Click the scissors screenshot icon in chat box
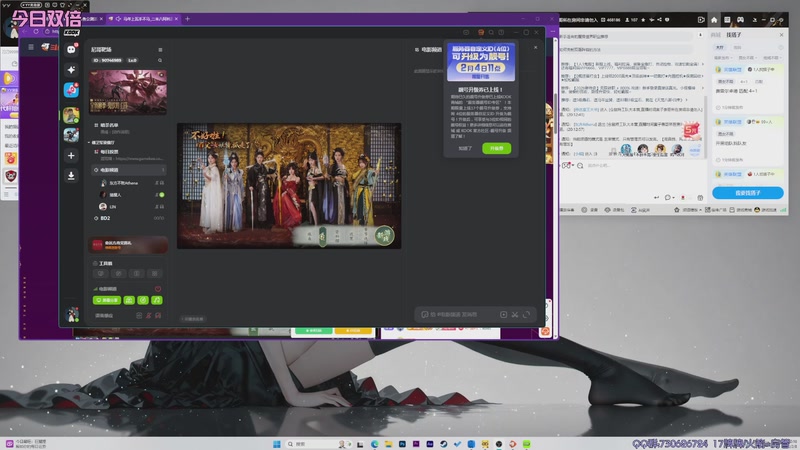800x450 pixels. [515, 315]
